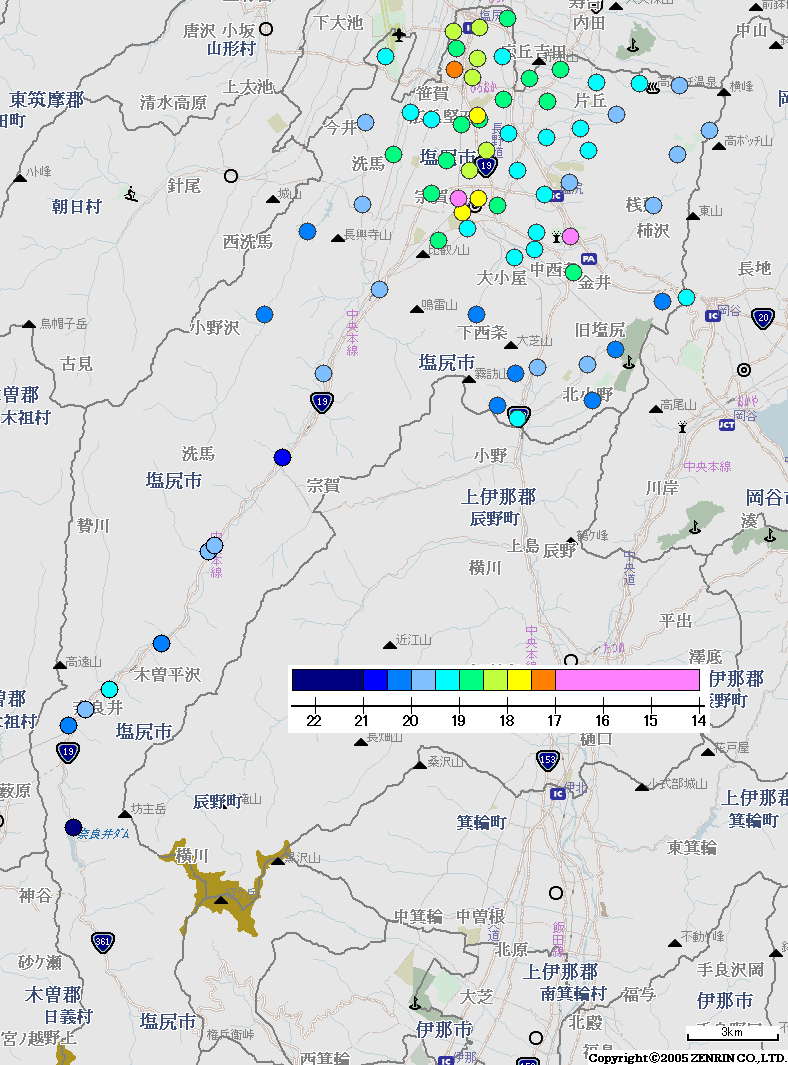Click the dark navy legend swatch
Viewport: 788px width, 1065px height.
[x=327, y=680]
